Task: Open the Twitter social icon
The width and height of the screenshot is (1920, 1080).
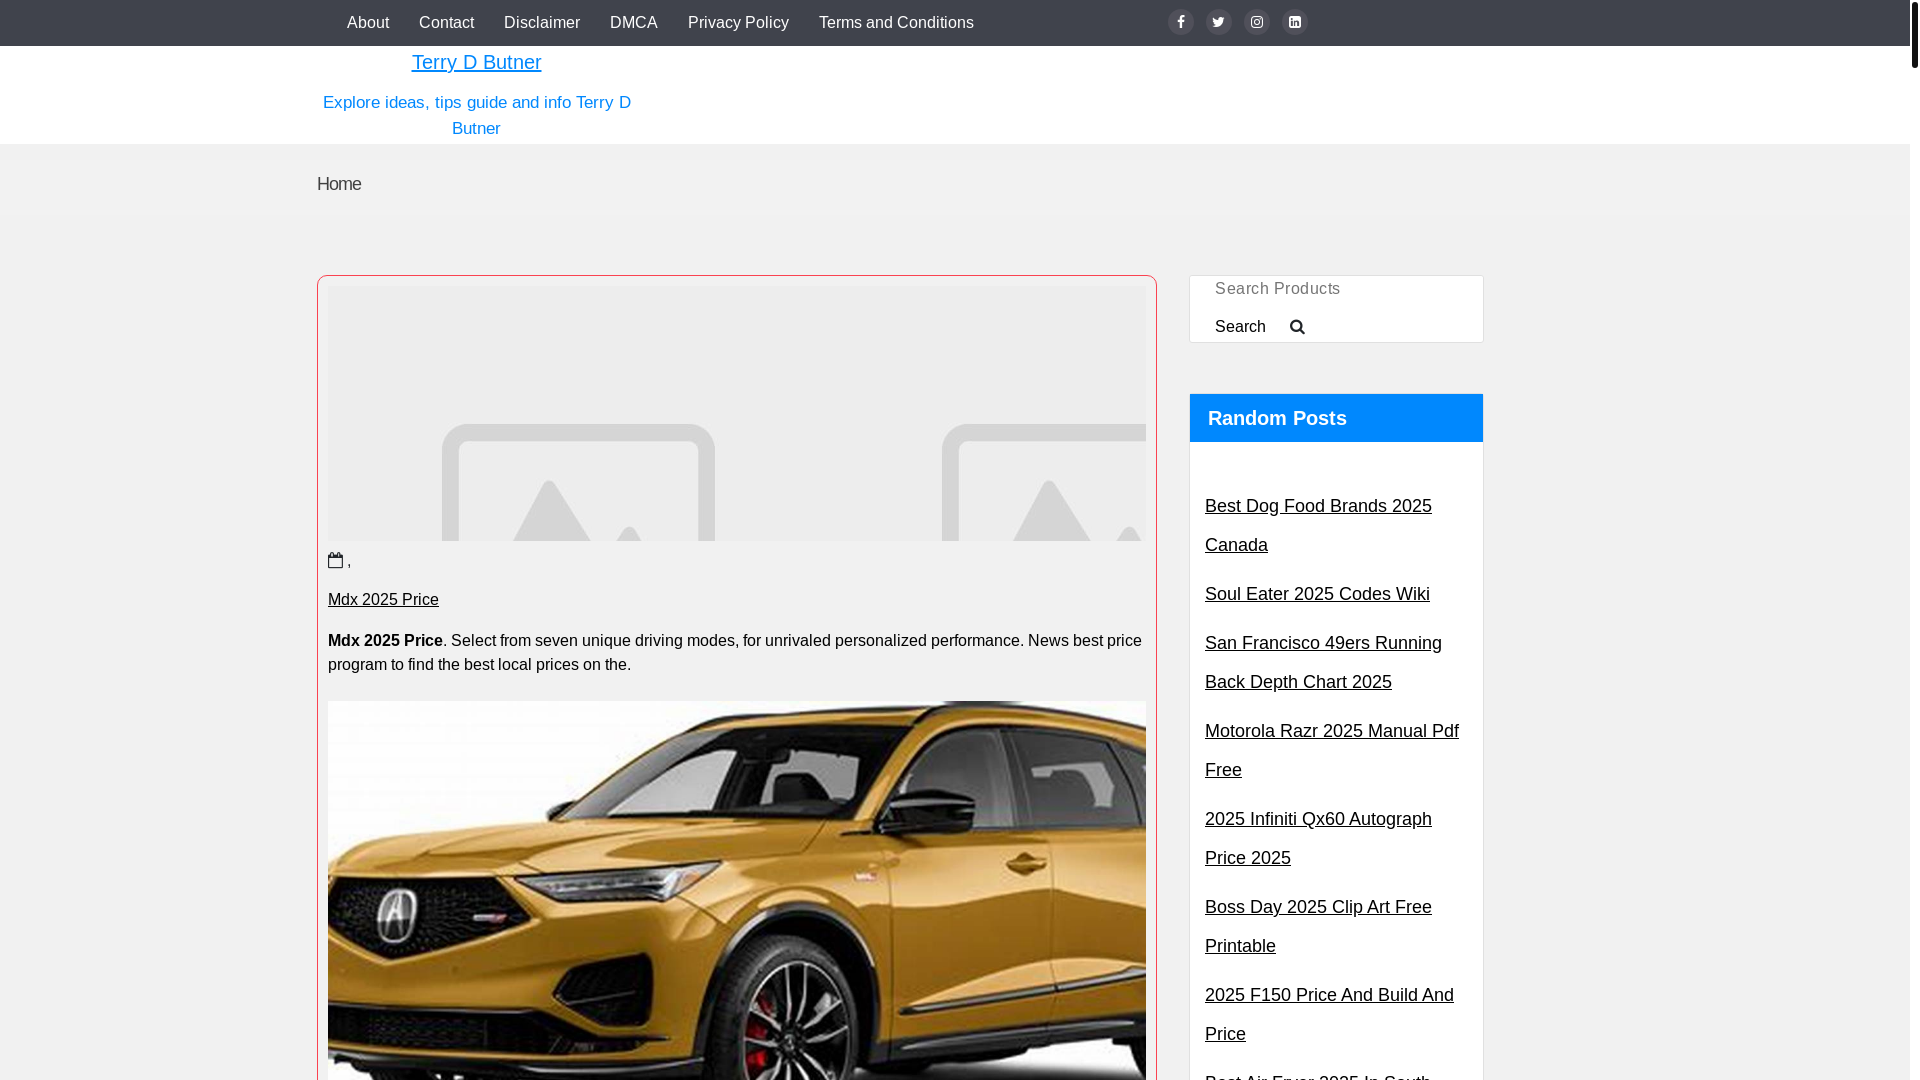Action: [1219, 22]
